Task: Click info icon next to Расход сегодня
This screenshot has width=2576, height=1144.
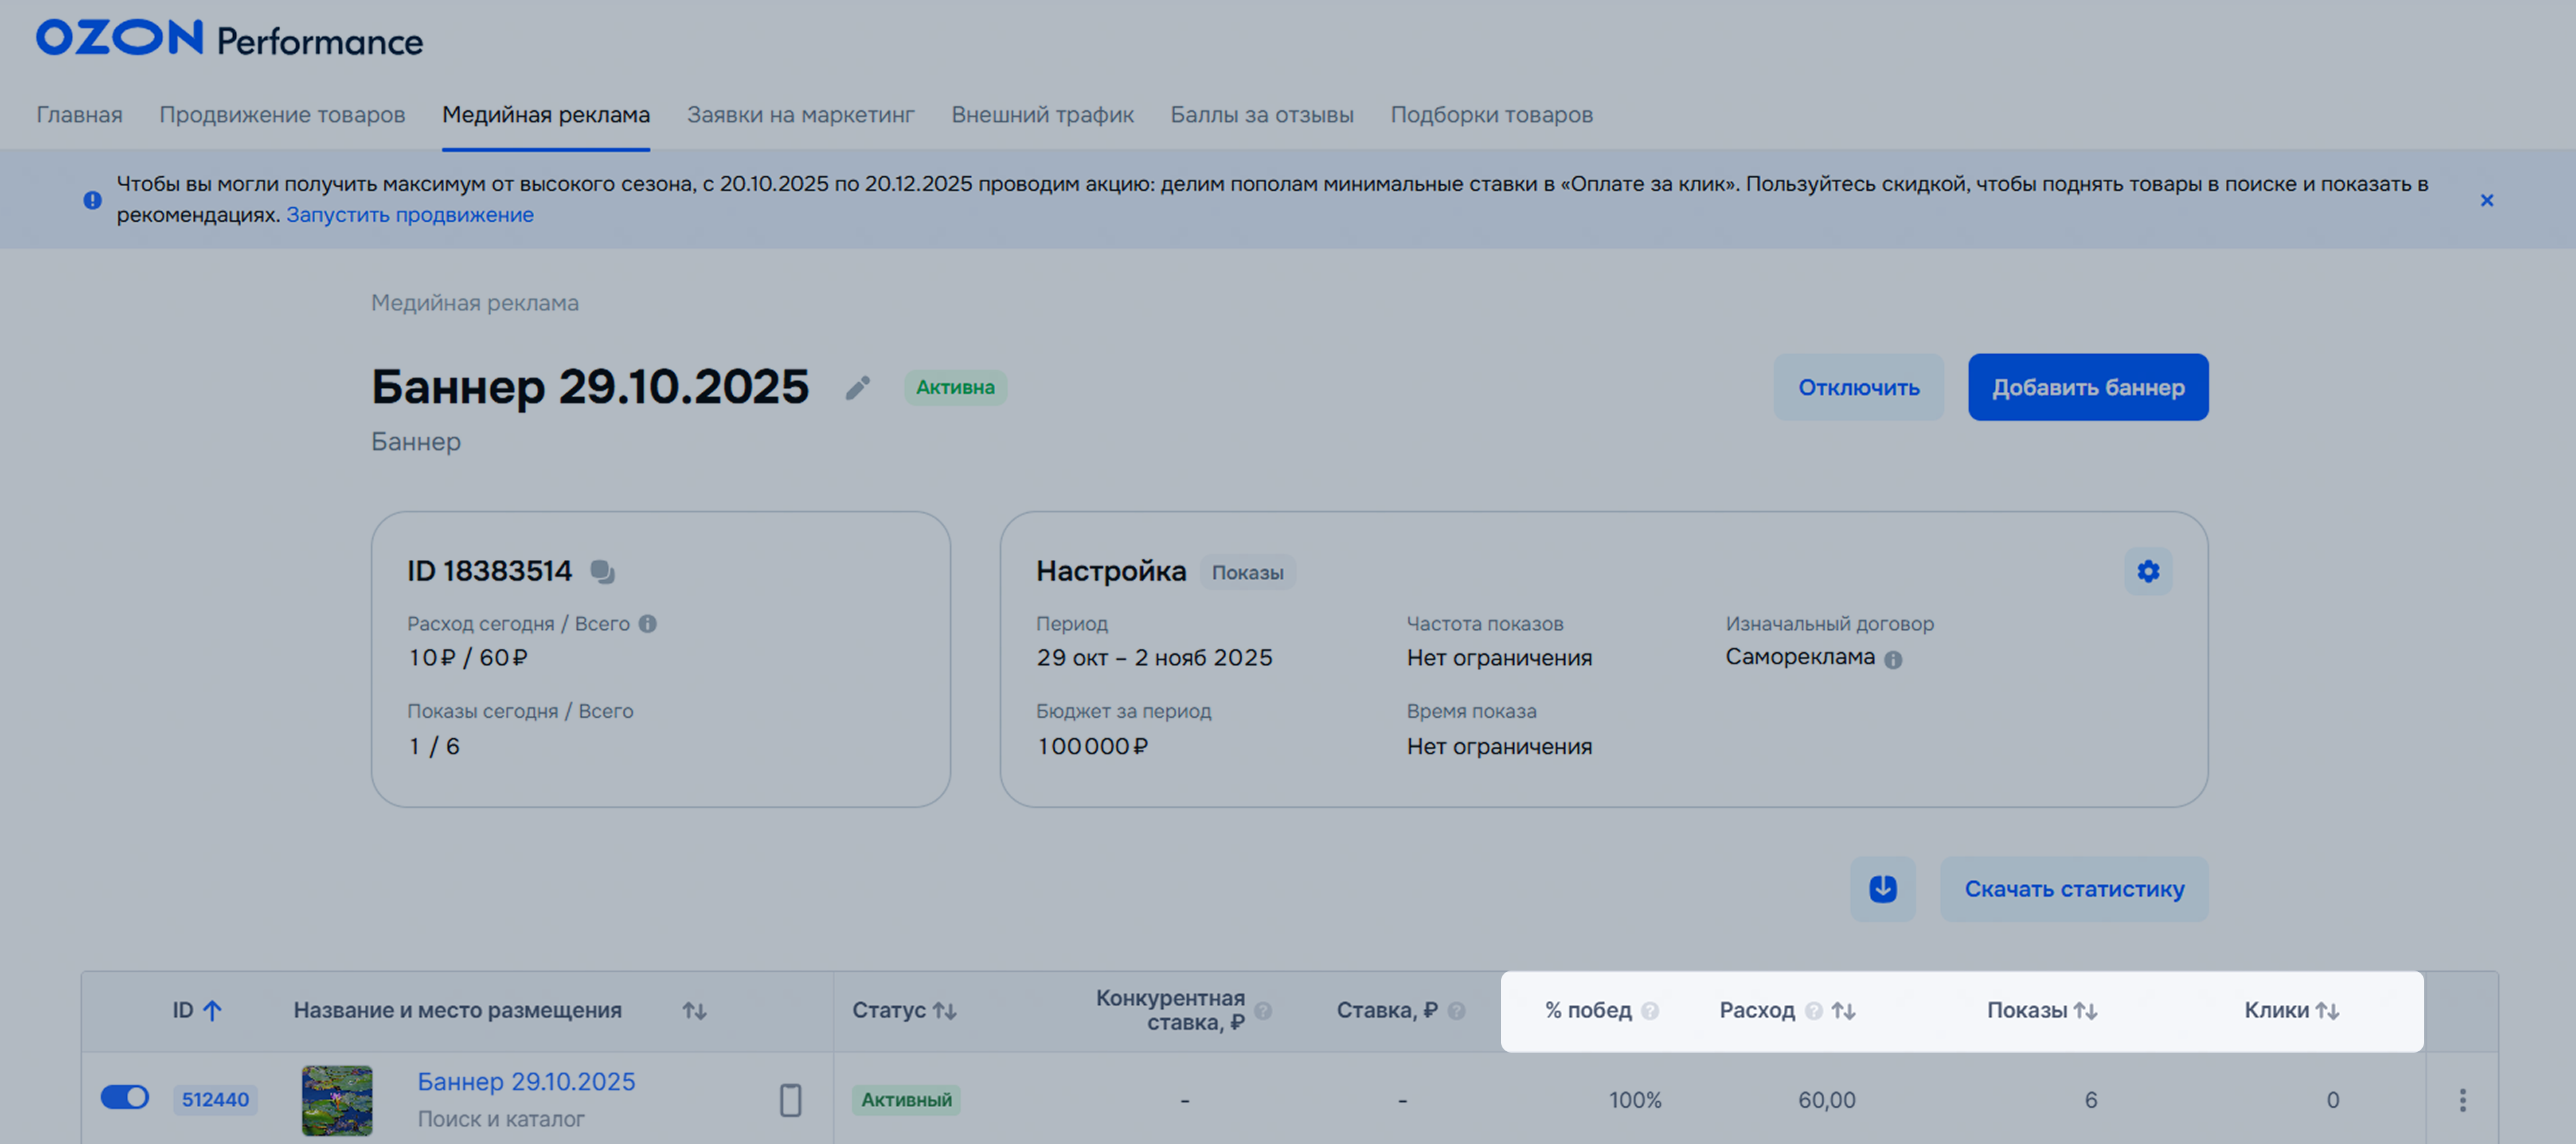Action: [x=648, y=623]
